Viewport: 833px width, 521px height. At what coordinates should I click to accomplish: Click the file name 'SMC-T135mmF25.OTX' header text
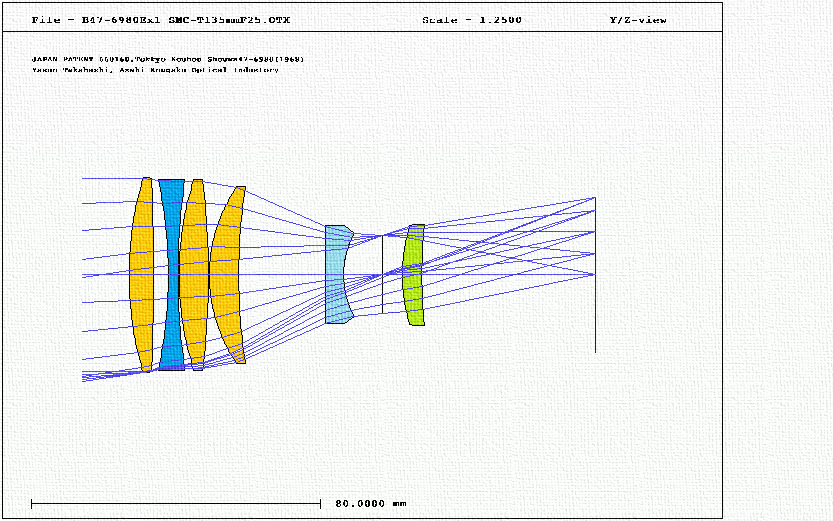(230, 20)
